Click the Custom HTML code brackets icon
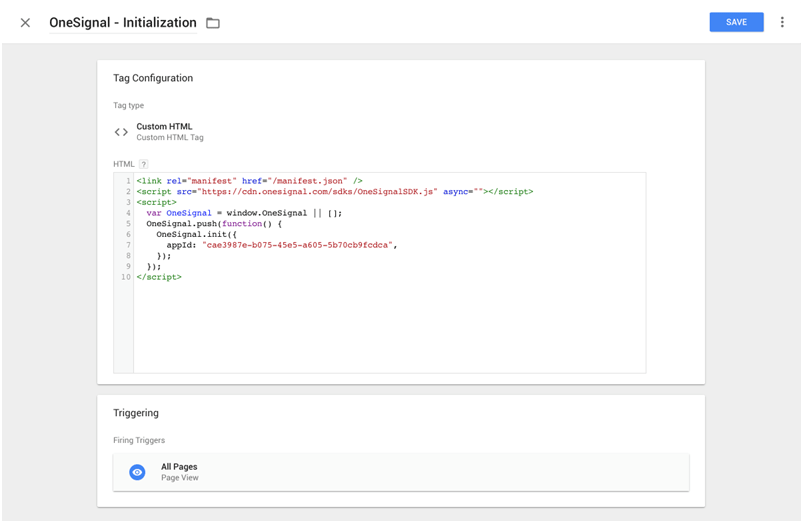The width and height of the screenshot is (803, 523). pyautogui.click(x=121, y=132)
